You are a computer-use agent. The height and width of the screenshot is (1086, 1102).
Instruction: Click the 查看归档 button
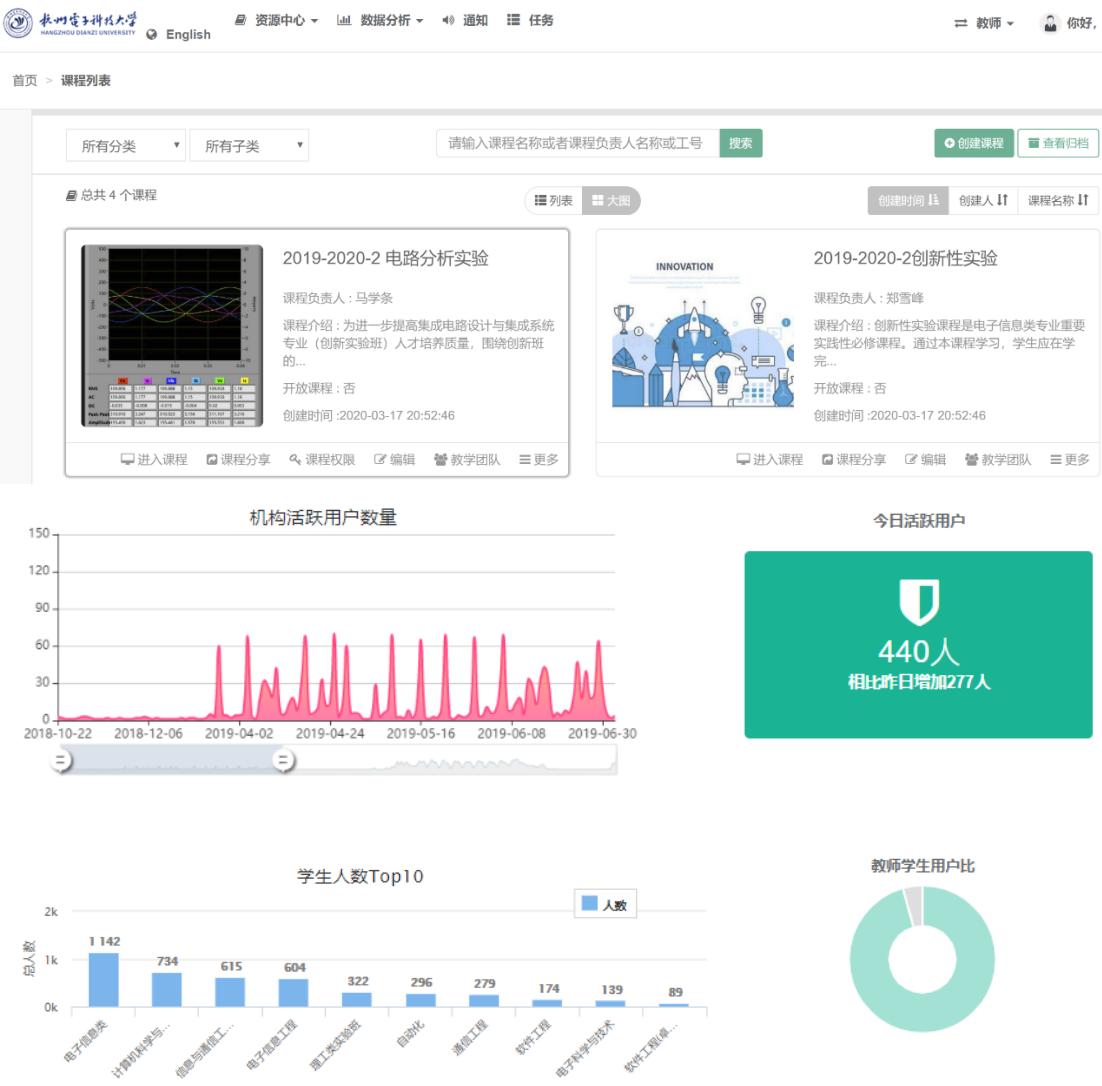[1057, 143]
